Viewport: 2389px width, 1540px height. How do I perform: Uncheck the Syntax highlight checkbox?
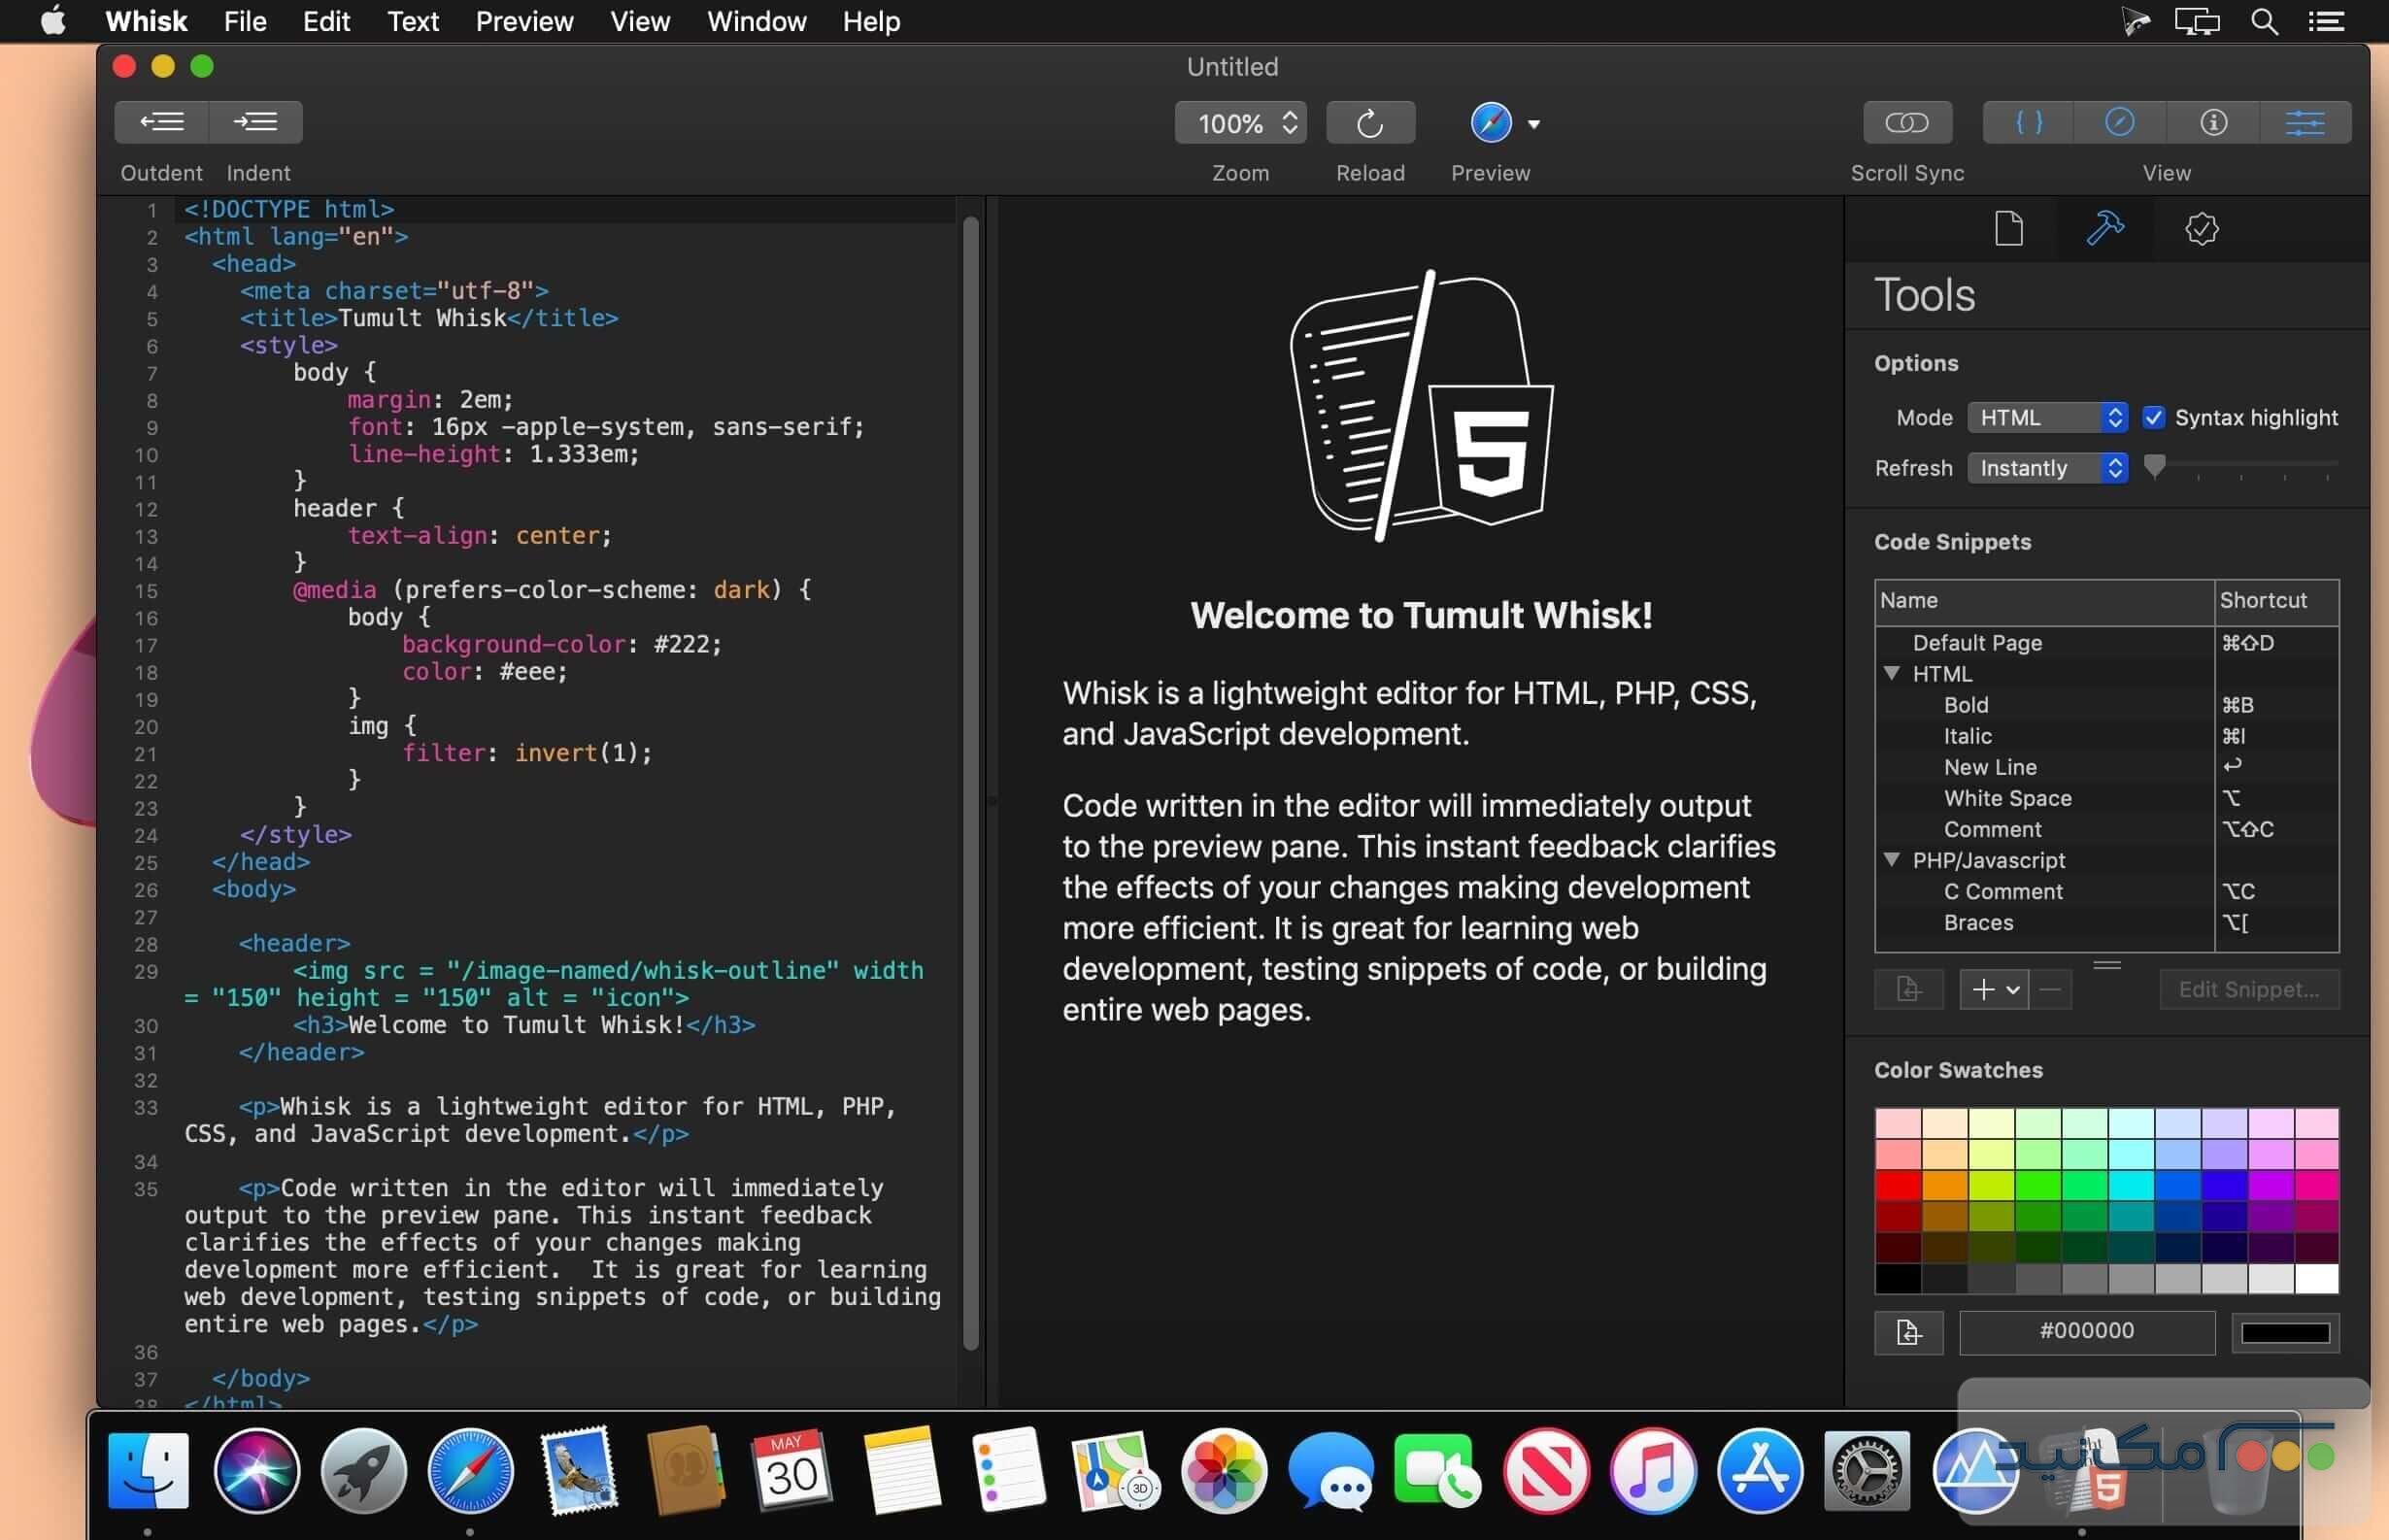(2156, 417)
